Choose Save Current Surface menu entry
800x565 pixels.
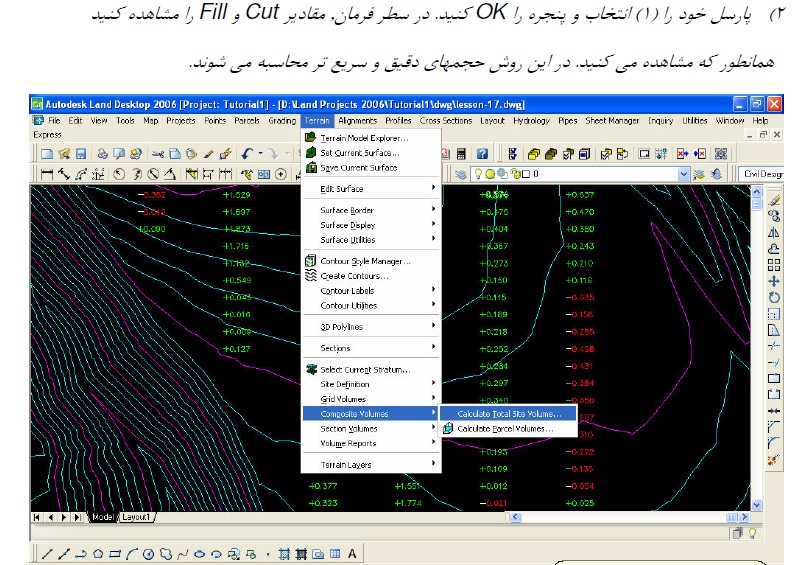[371, 167]
